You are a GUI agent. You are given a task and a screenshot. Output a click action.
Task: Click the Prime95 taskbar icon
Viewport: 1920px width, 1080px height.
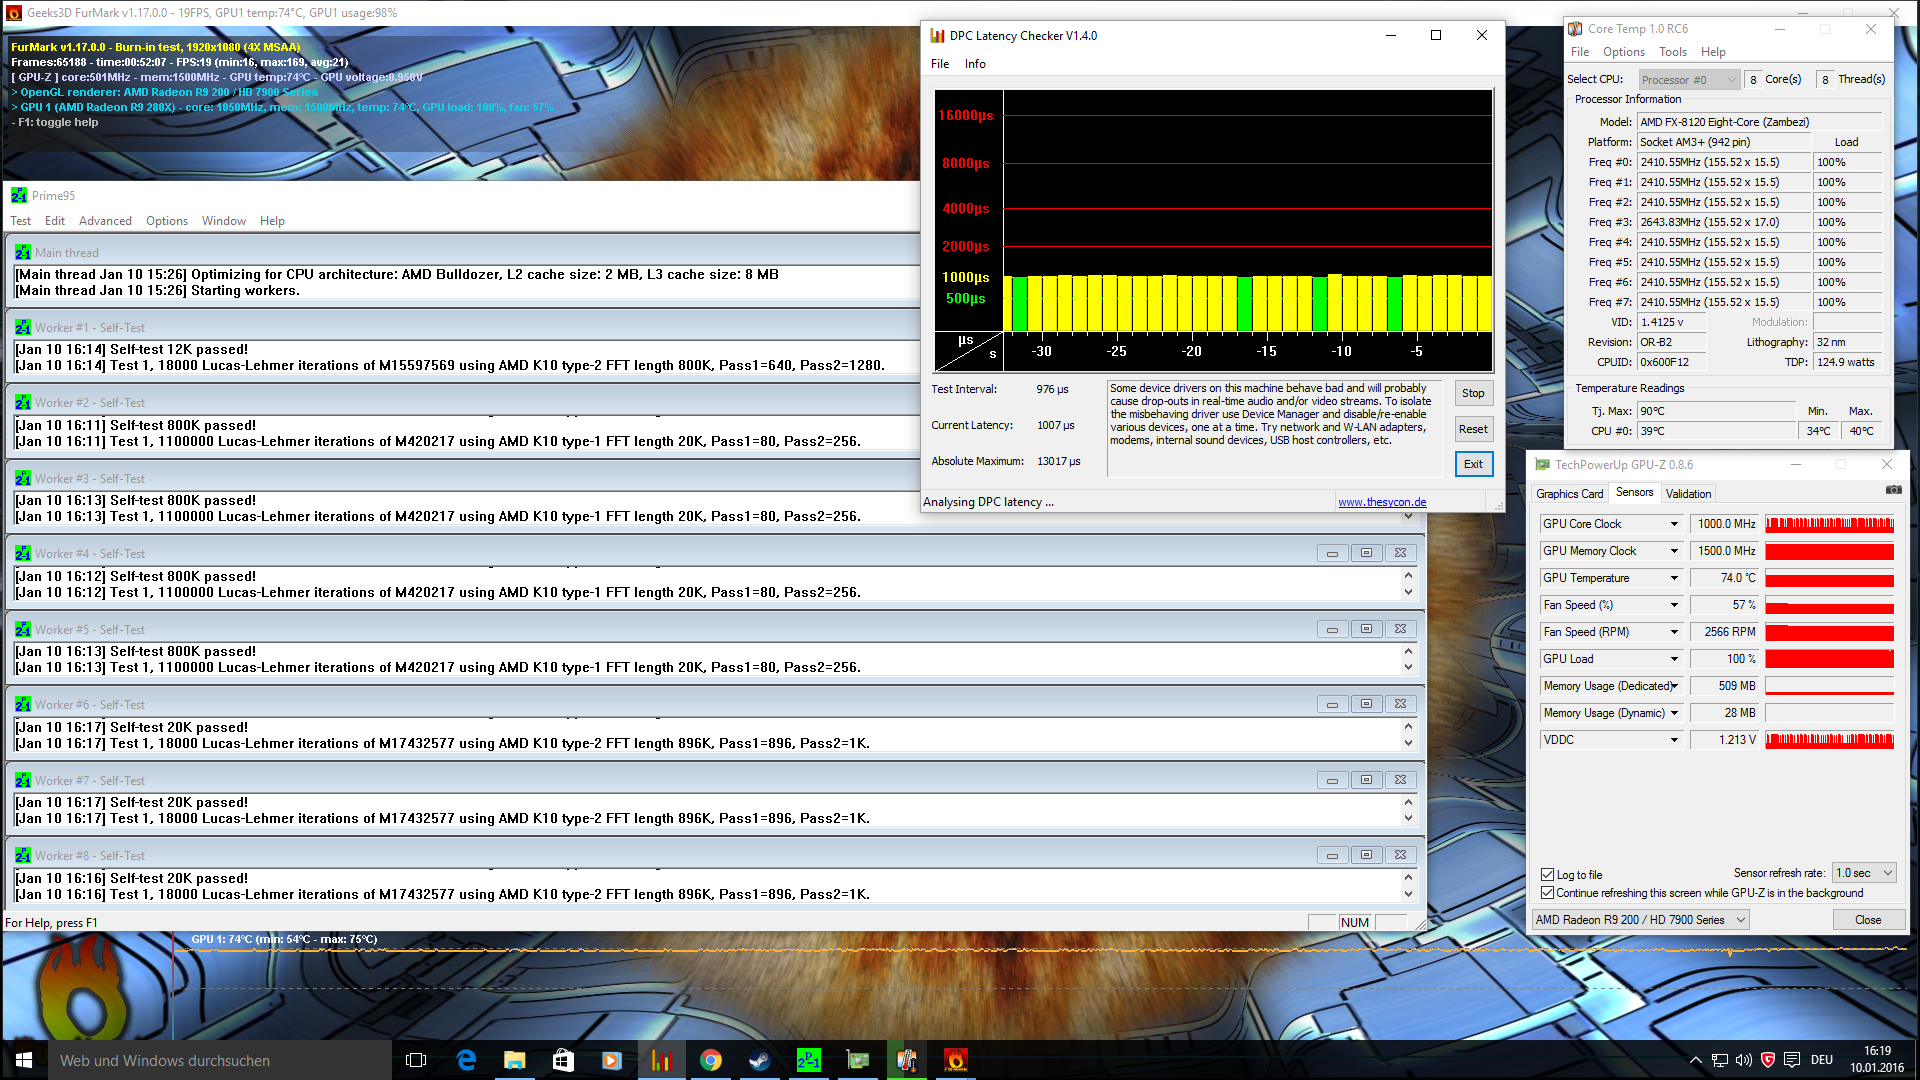click(x=808, y=1060)
